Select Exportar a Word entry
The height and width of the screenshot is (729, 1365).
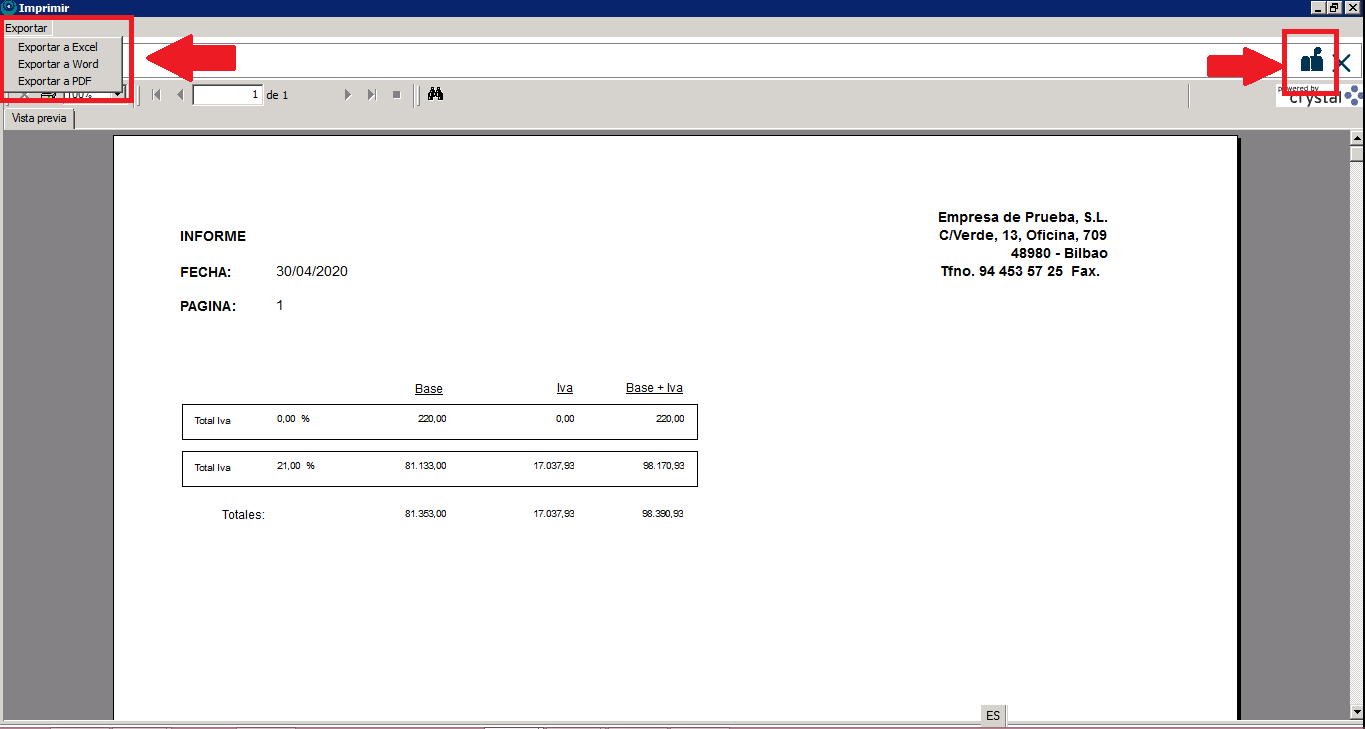[x=58, y=64]
